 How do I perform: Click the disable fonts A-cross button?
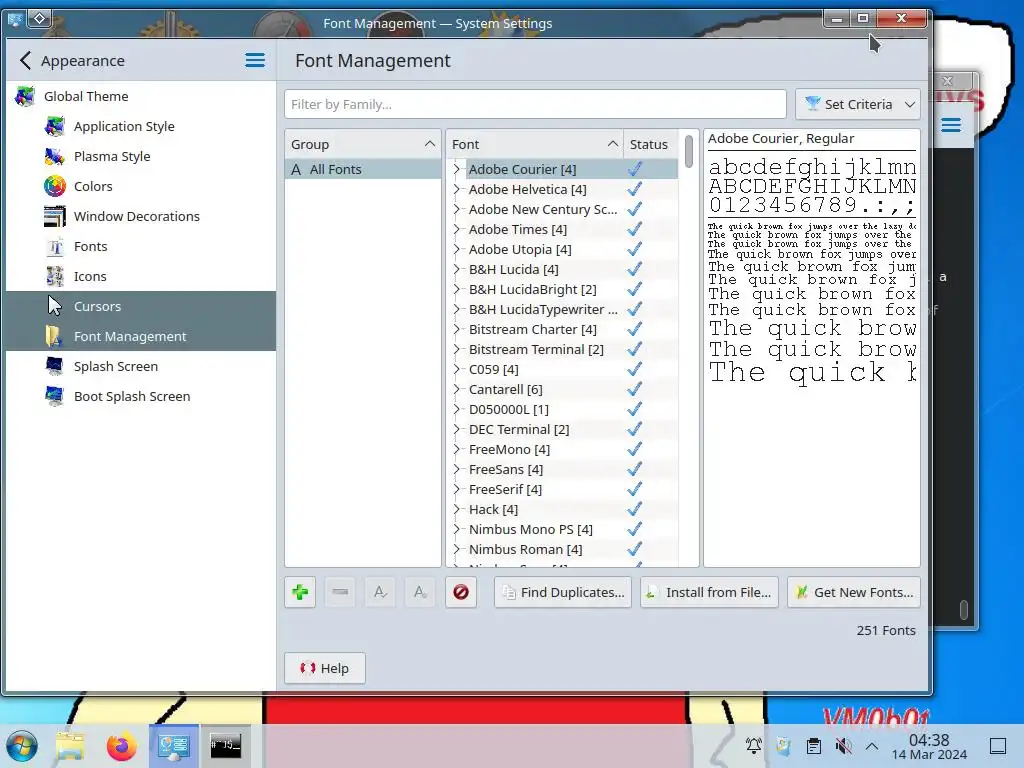point(420,592)
